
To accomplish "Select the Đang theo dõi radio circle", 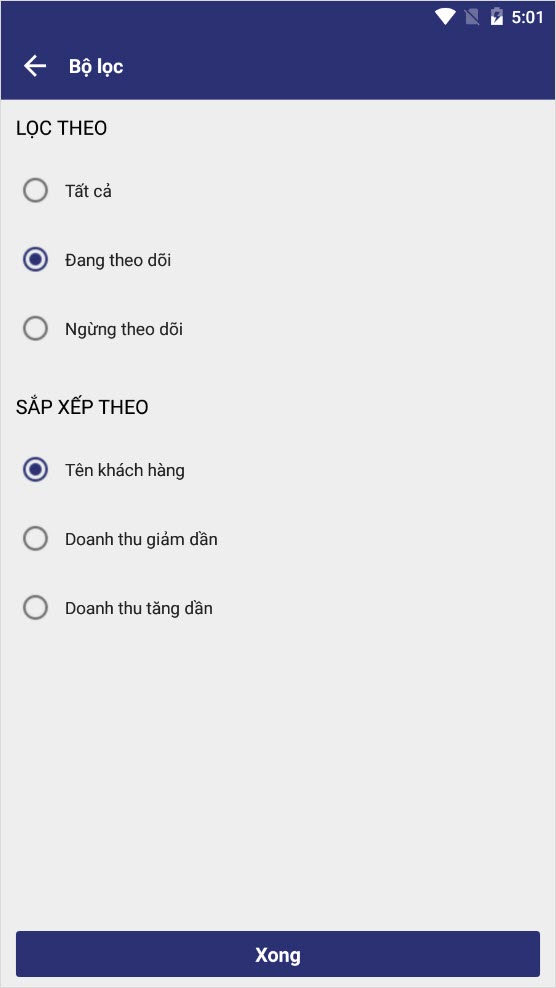I will (35, 260).
